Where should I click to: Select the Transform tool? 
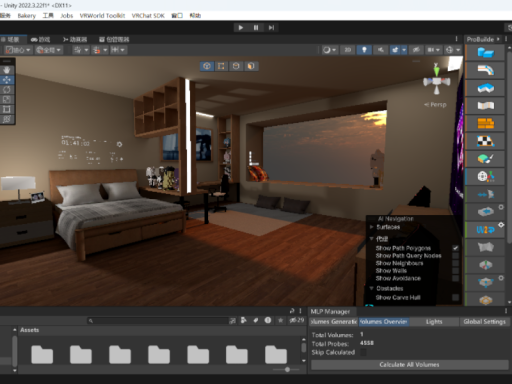[x=7, y=119]
